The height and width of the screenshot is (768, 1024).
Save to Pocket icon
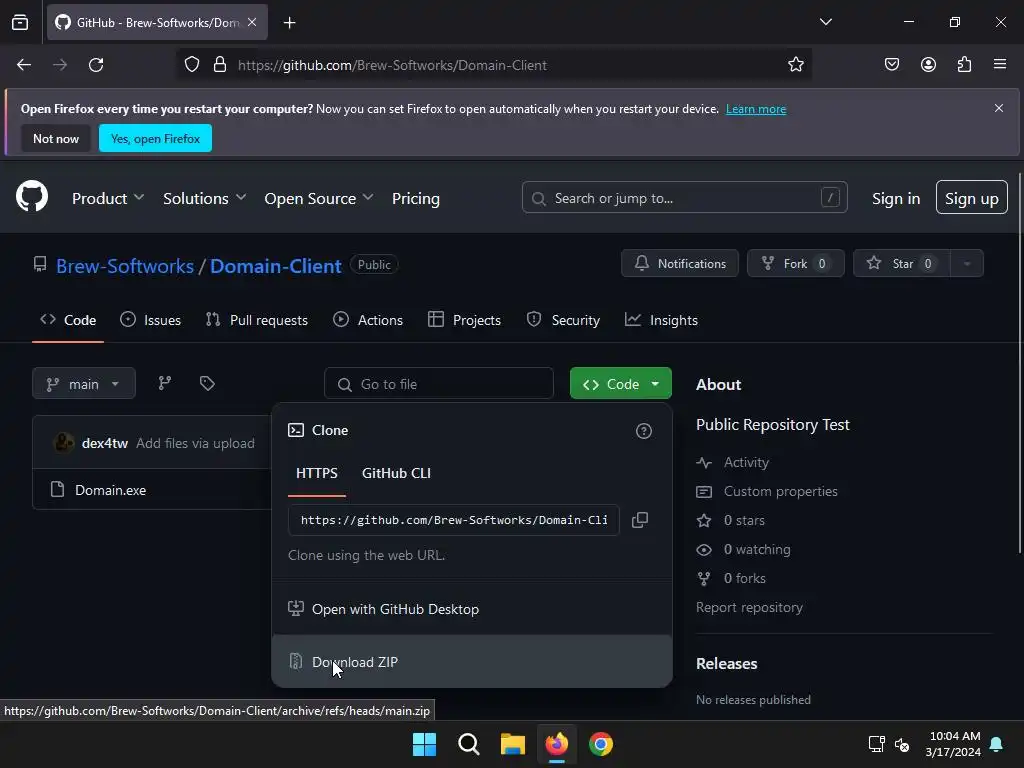[x=891, y=65]
